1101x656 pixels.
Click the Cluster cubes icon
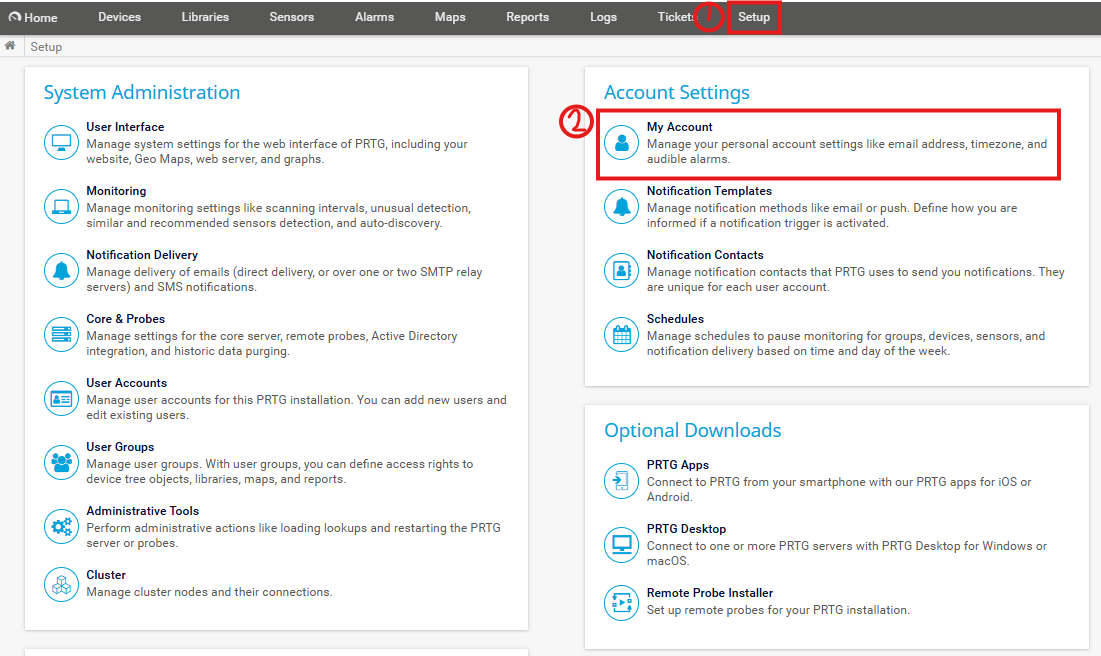[x=61, y=584]
